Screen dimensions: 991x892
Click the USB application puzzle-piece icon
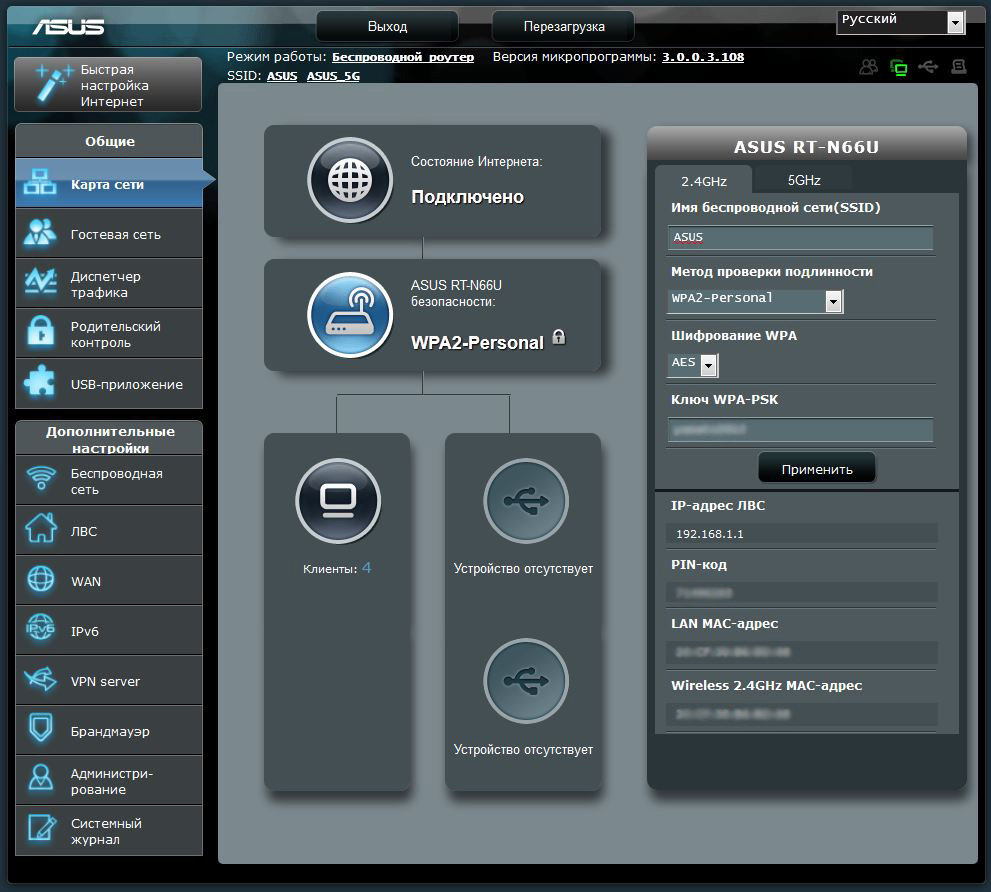[40, 382]
